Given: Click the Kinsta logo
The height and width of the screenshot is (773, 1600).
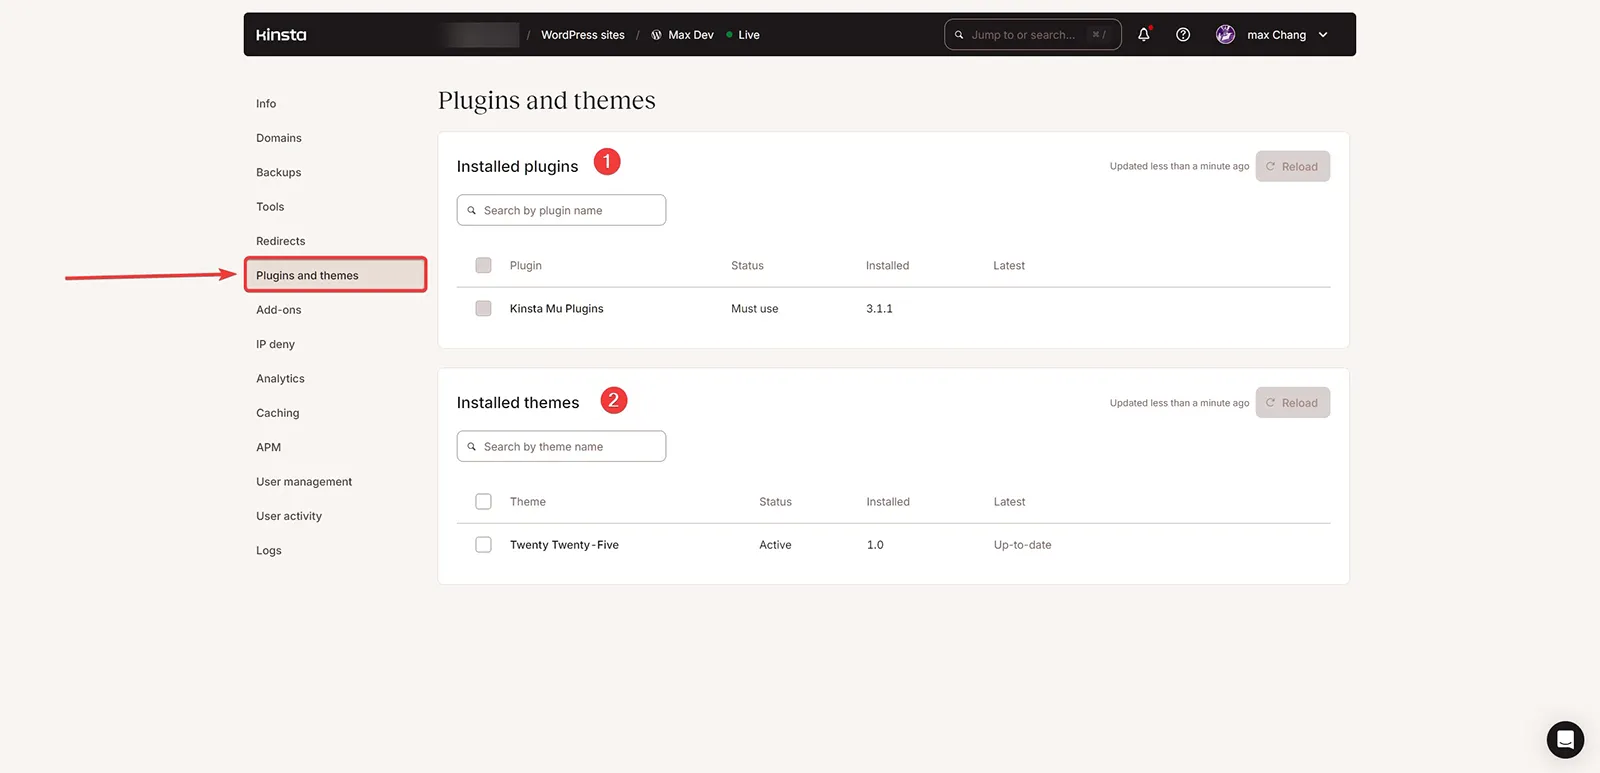Looking at the screenshot, I should tap(281, 35).
